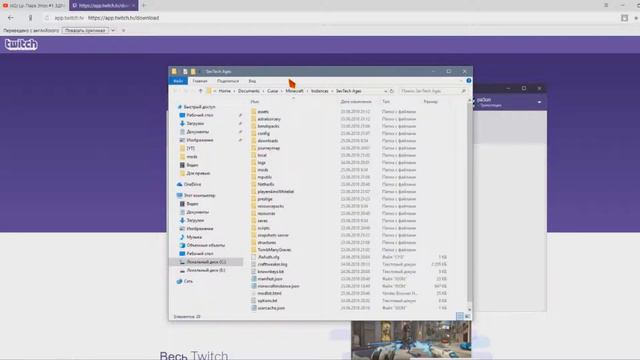Open the assets folder
Viewport: 640px width, 360px height.
263,111
